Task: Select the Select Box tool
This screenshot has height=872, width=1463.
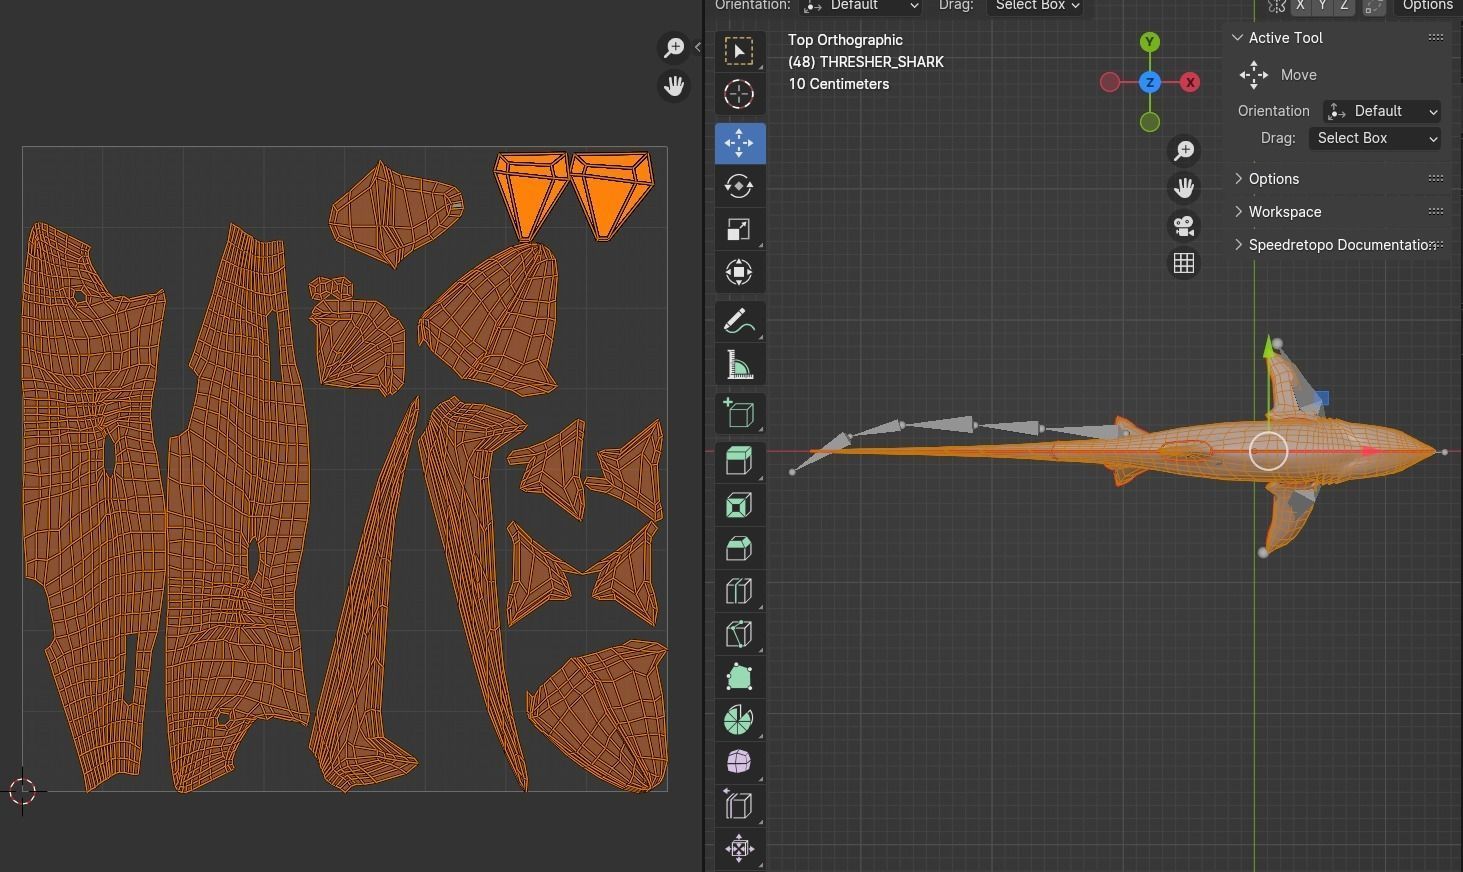Action: click(739, 51)
